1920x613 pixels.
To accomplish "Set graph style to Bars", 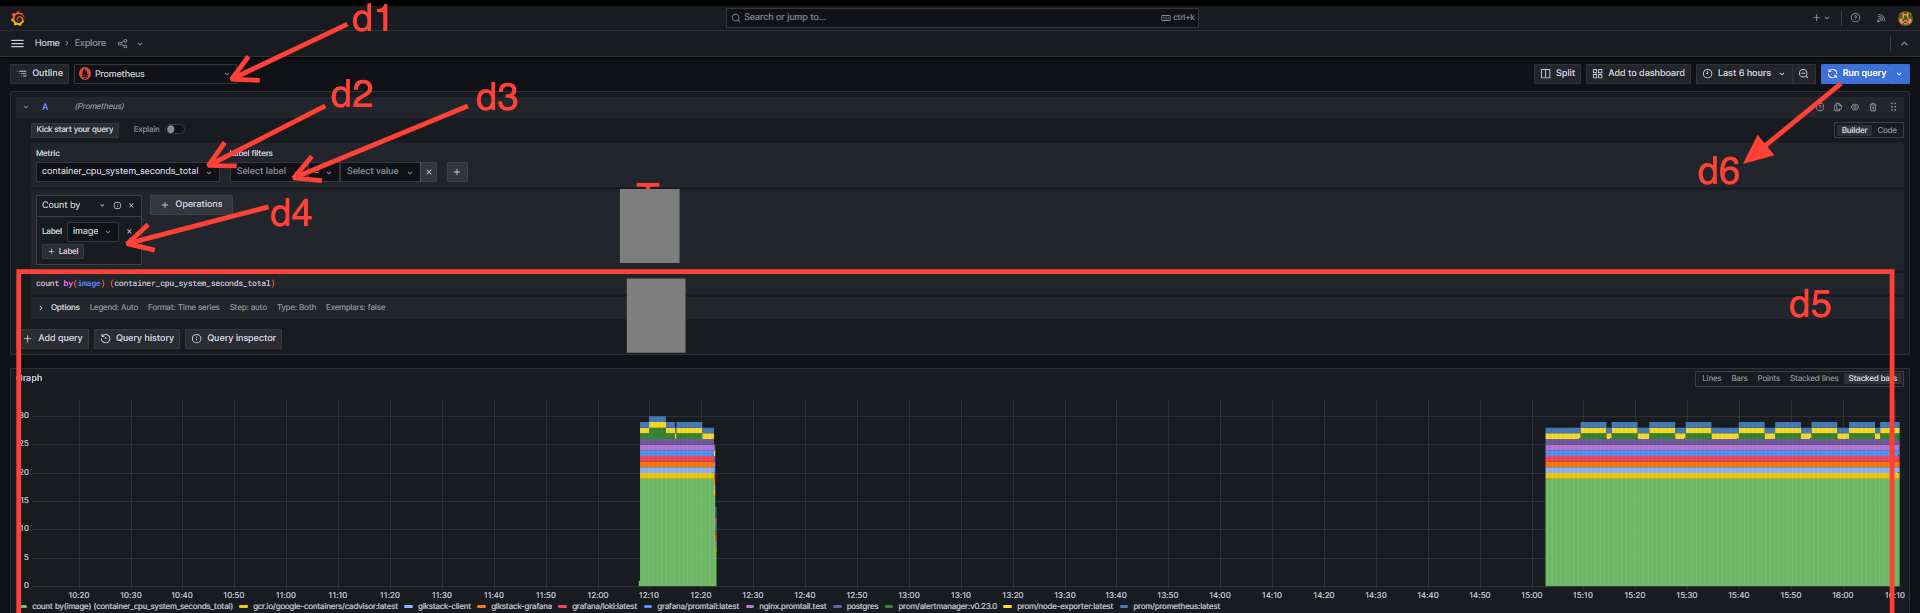I will [1740, 378].
